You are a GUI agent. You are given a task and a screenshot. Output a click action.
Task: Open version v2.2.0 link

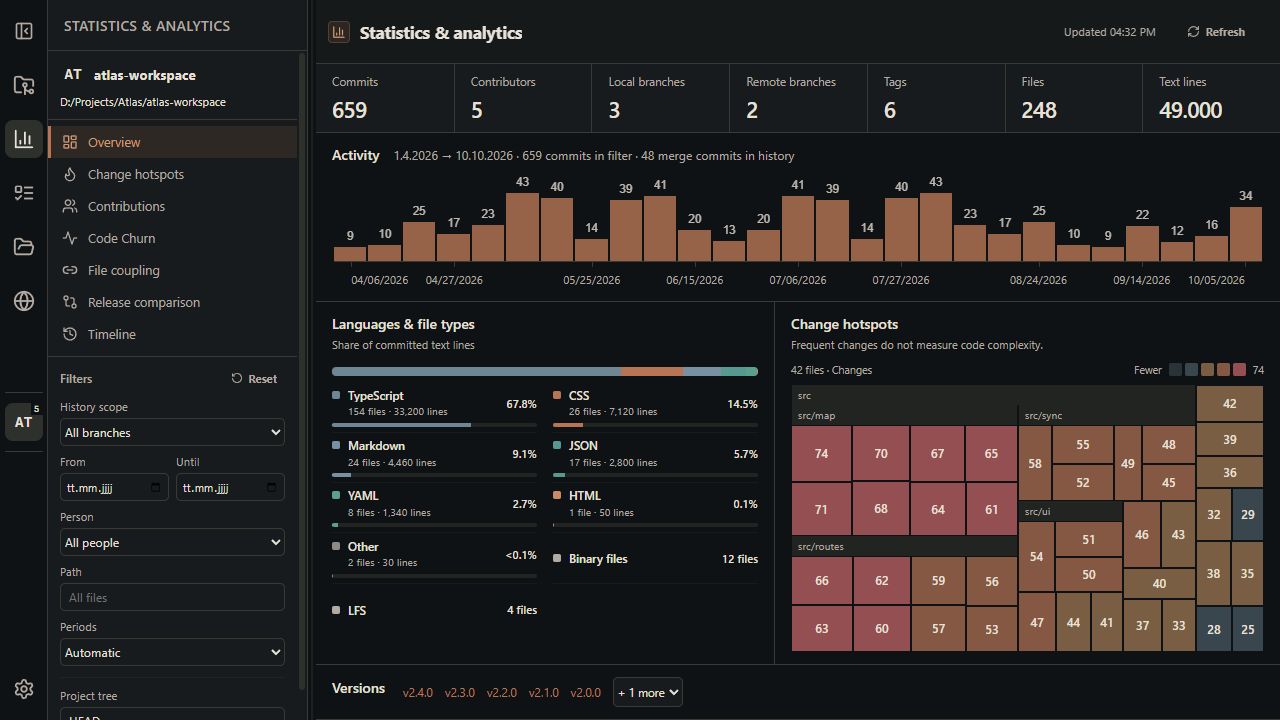click(x=502, y=692)
